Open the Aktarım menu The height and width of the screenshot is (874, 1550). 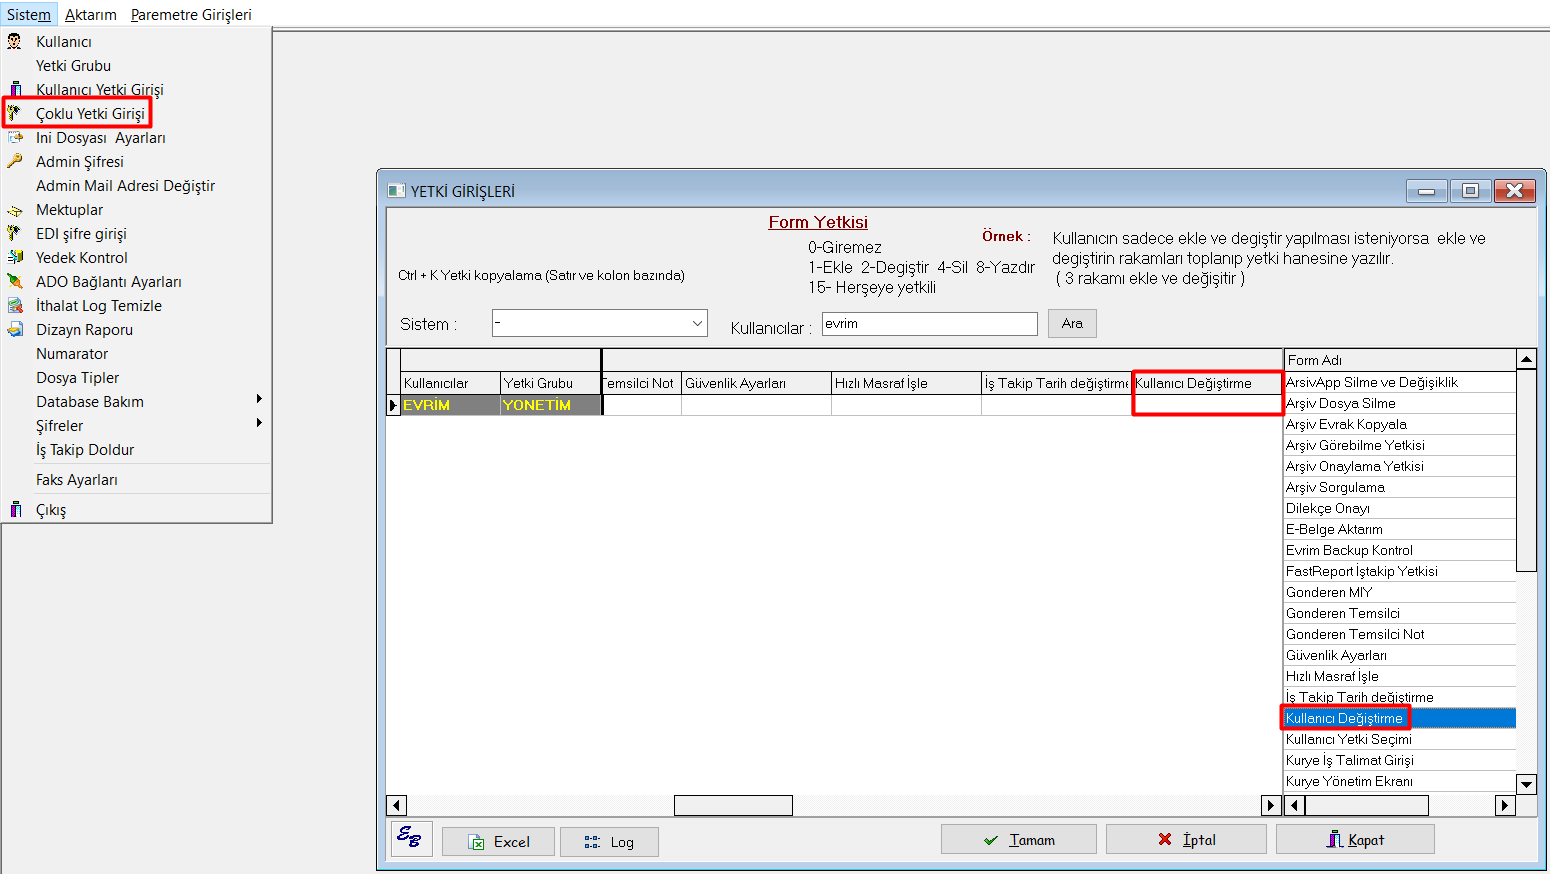(90, 14)
